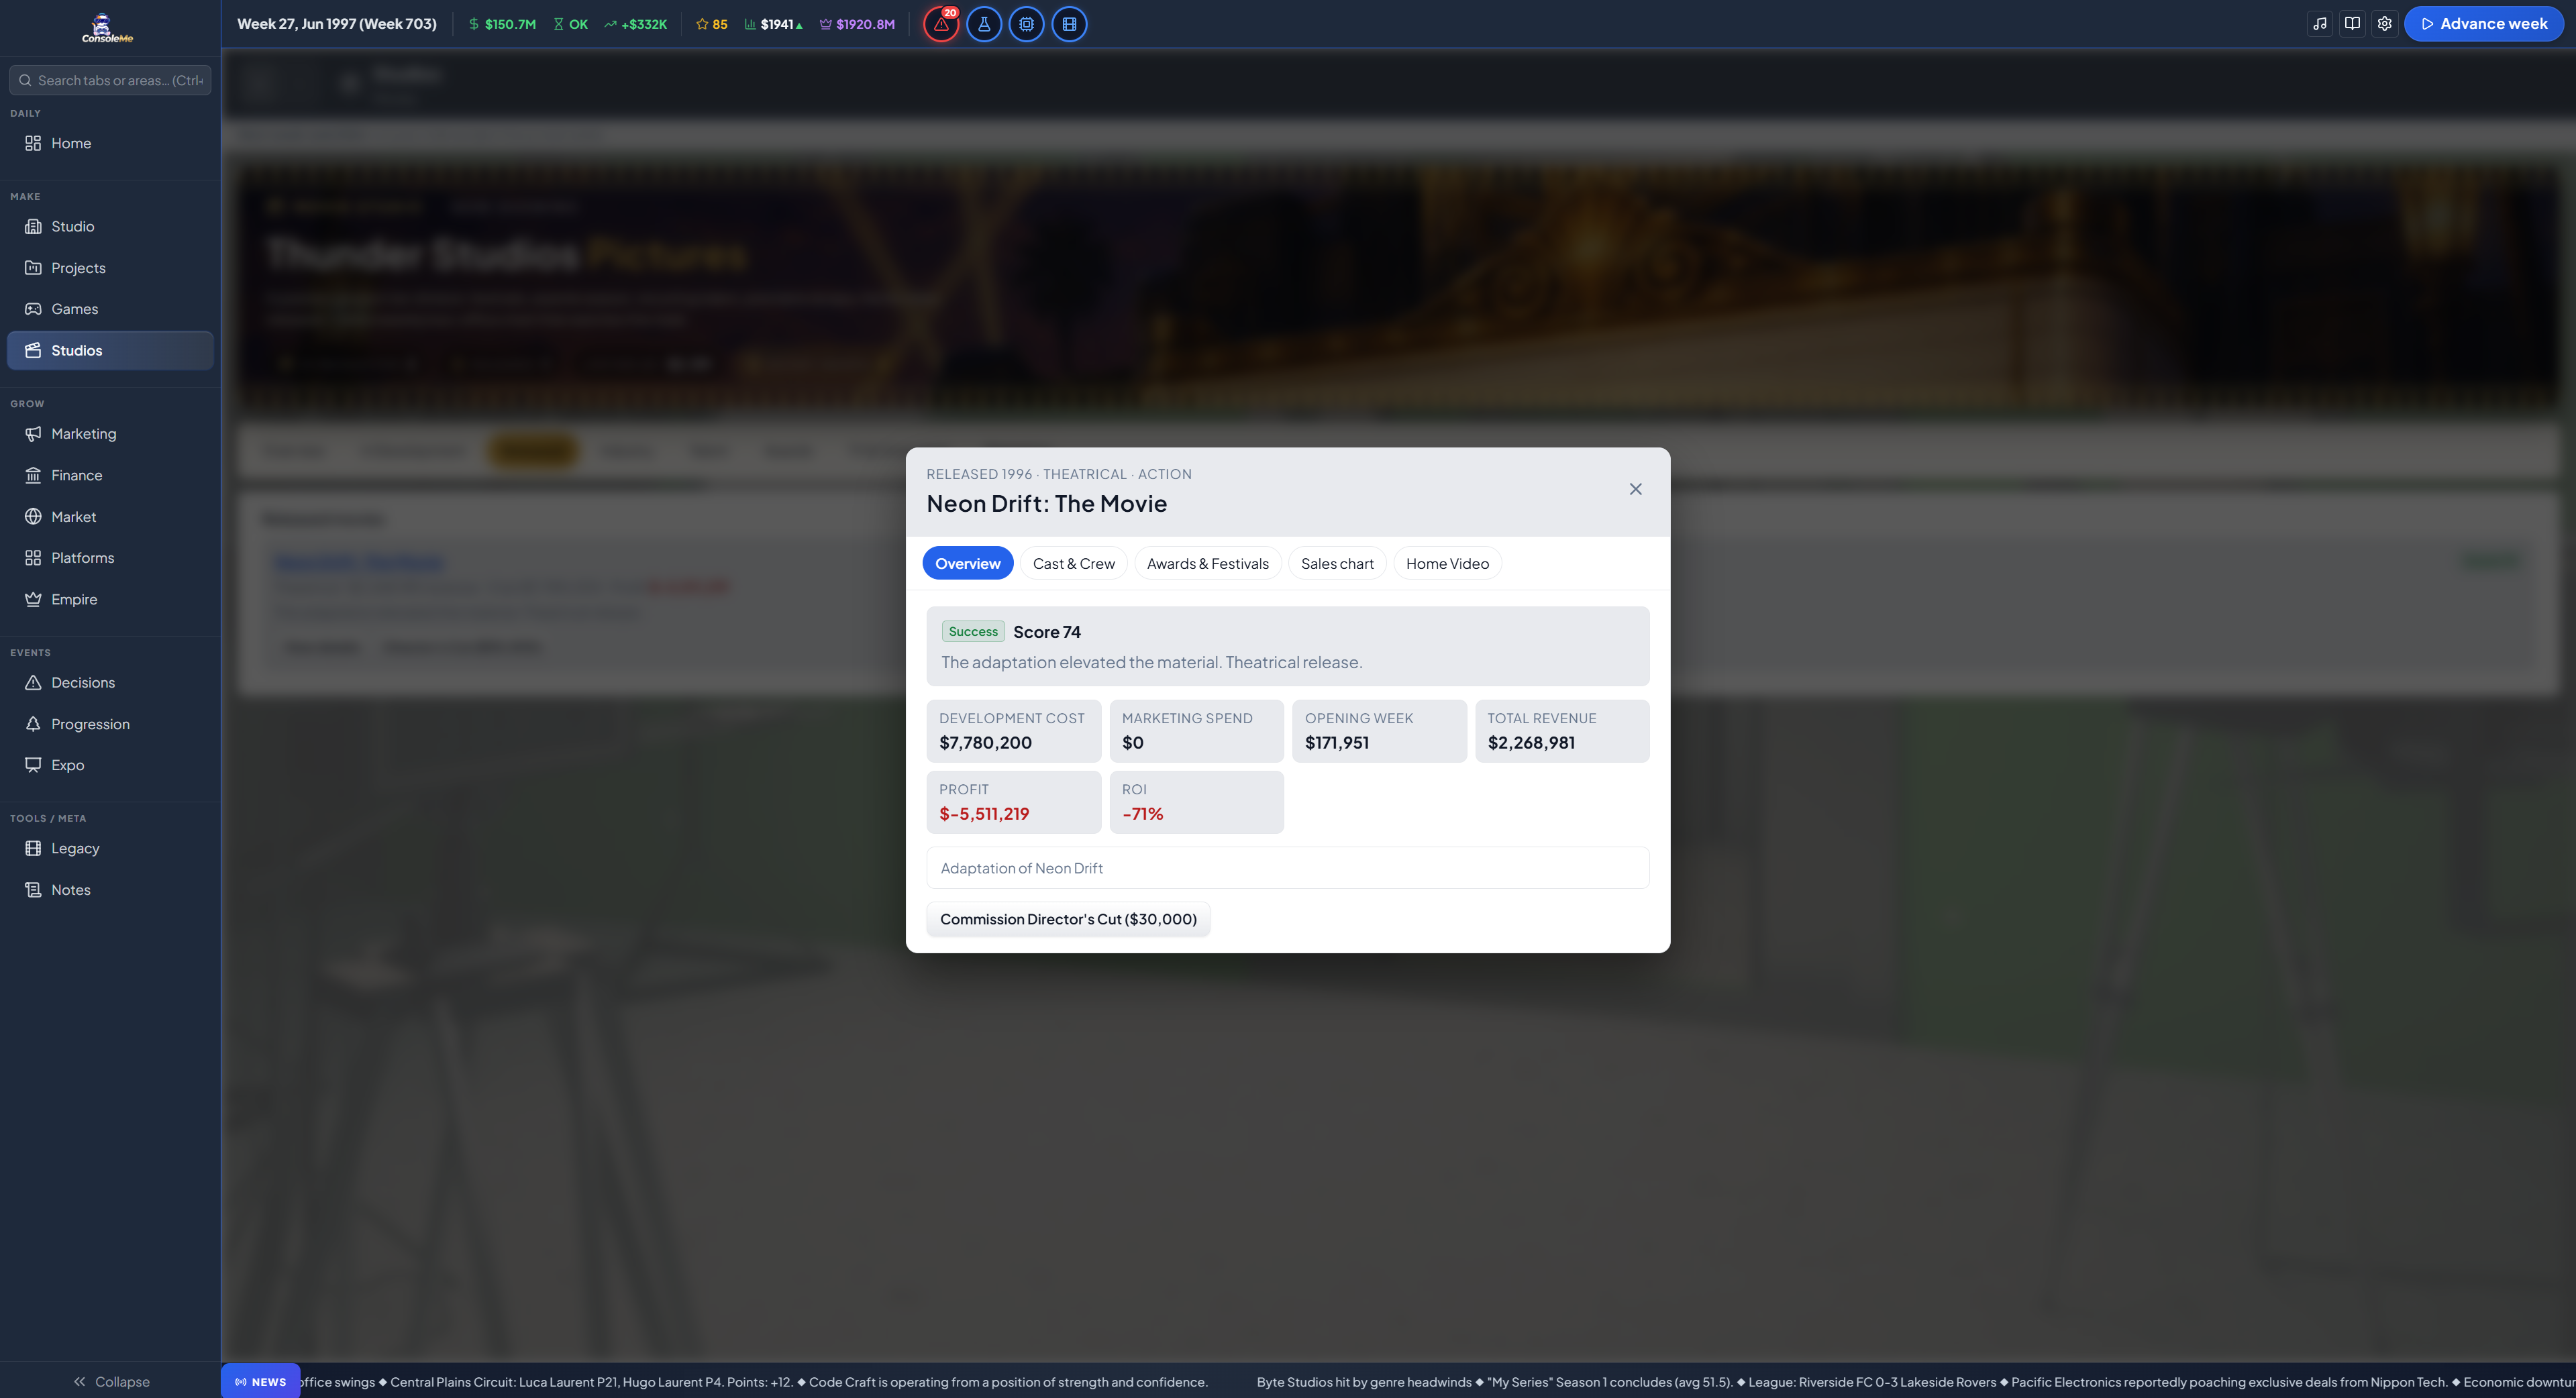Select the Sales chart tab
2576x1398 pixels.
click(x=1337, y=563)
